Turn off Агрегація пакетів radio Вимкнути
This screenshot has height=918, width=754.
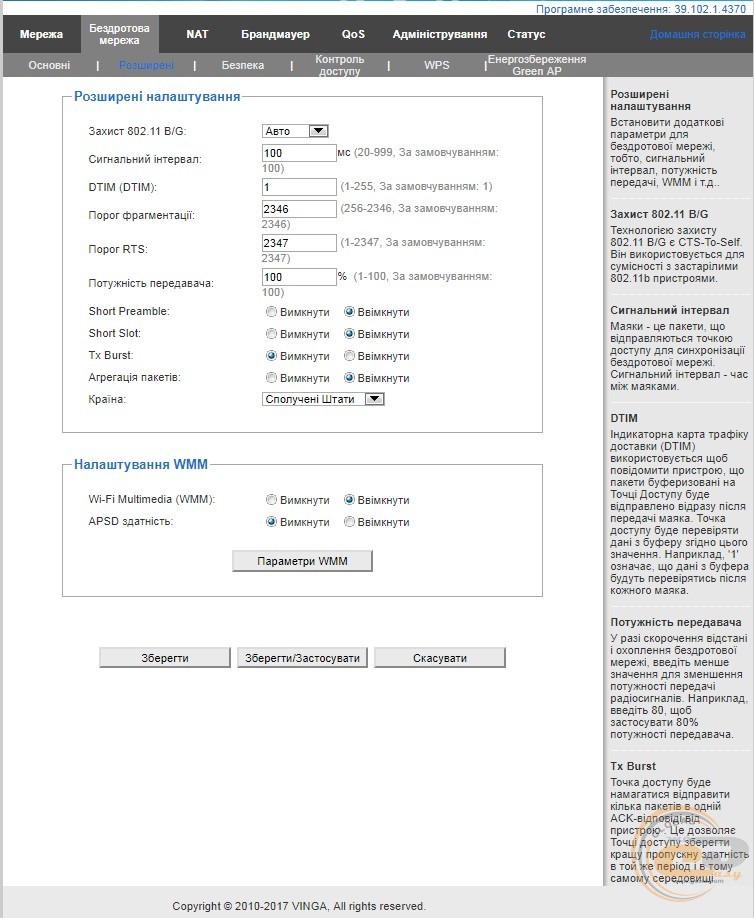pos(271,378)
